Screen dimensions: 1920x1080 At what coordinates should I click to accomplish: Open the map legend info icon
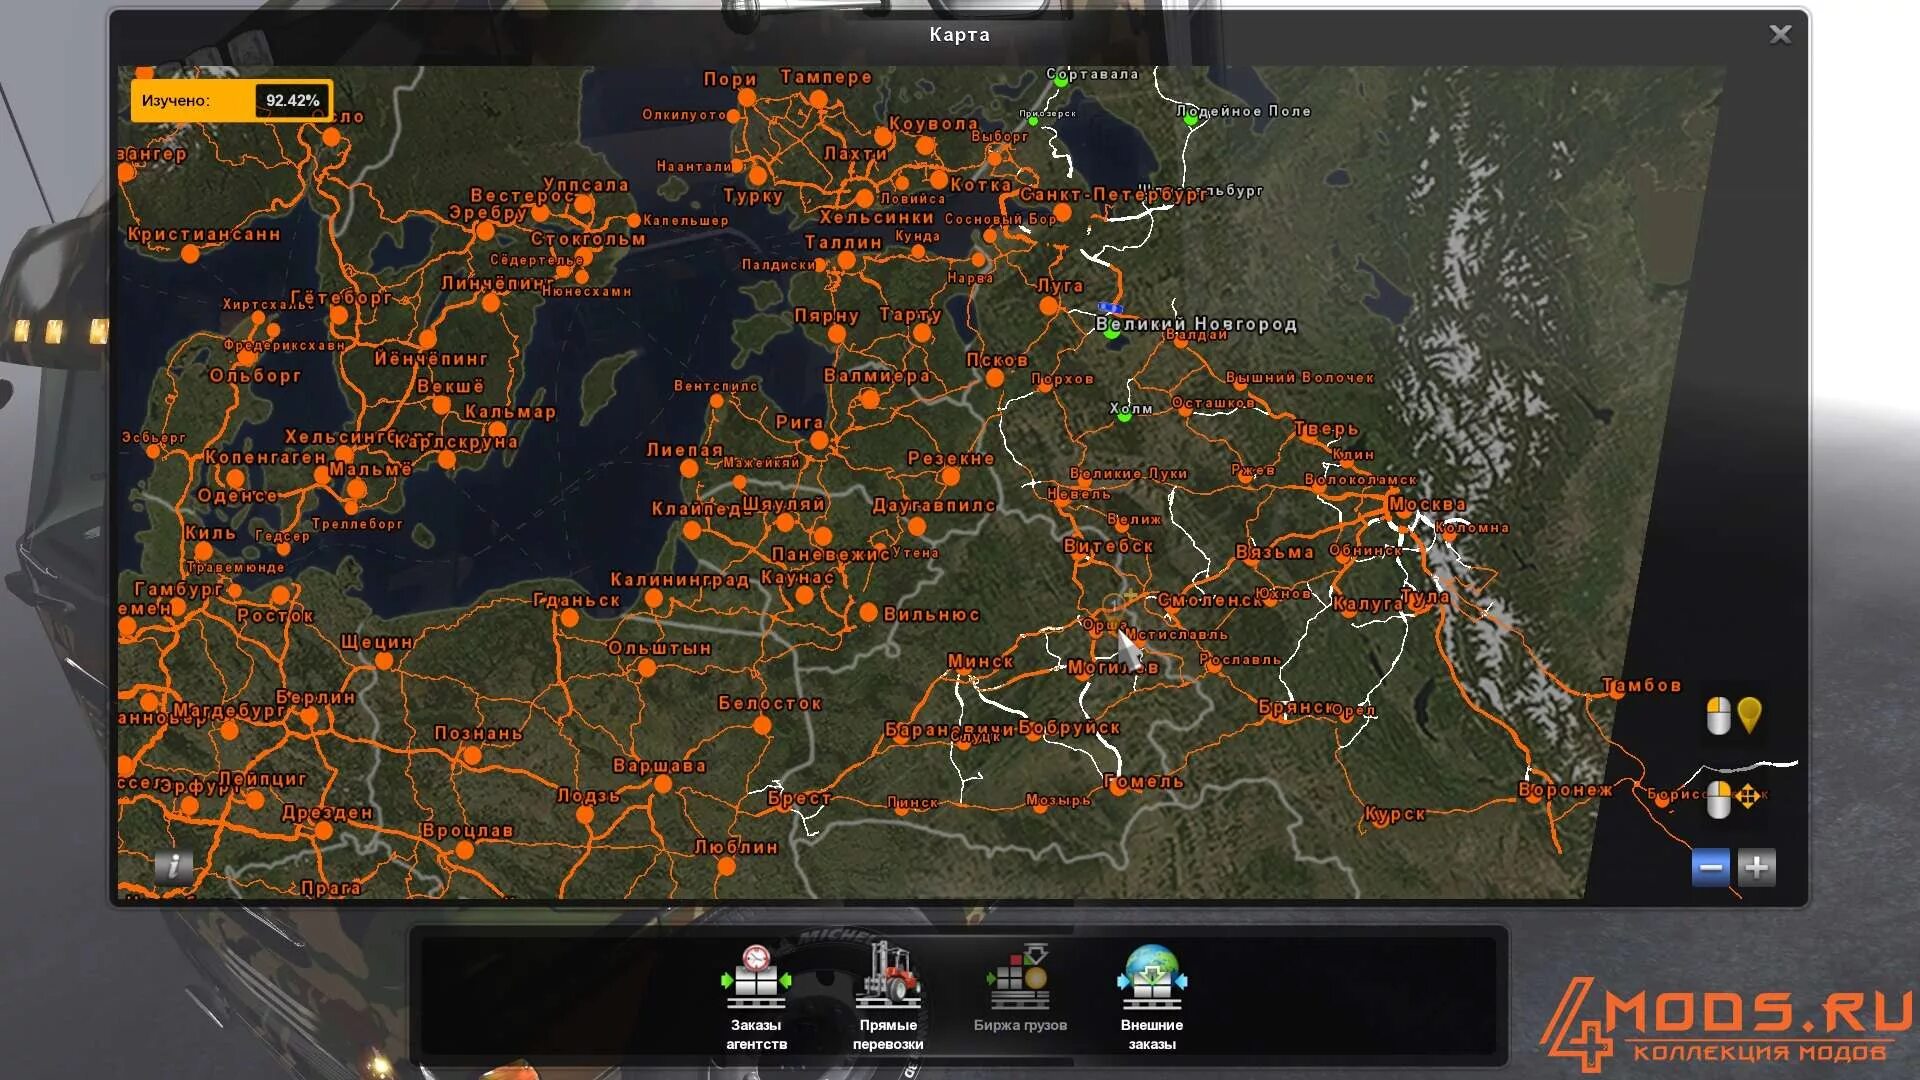click(x=173, y=866)
